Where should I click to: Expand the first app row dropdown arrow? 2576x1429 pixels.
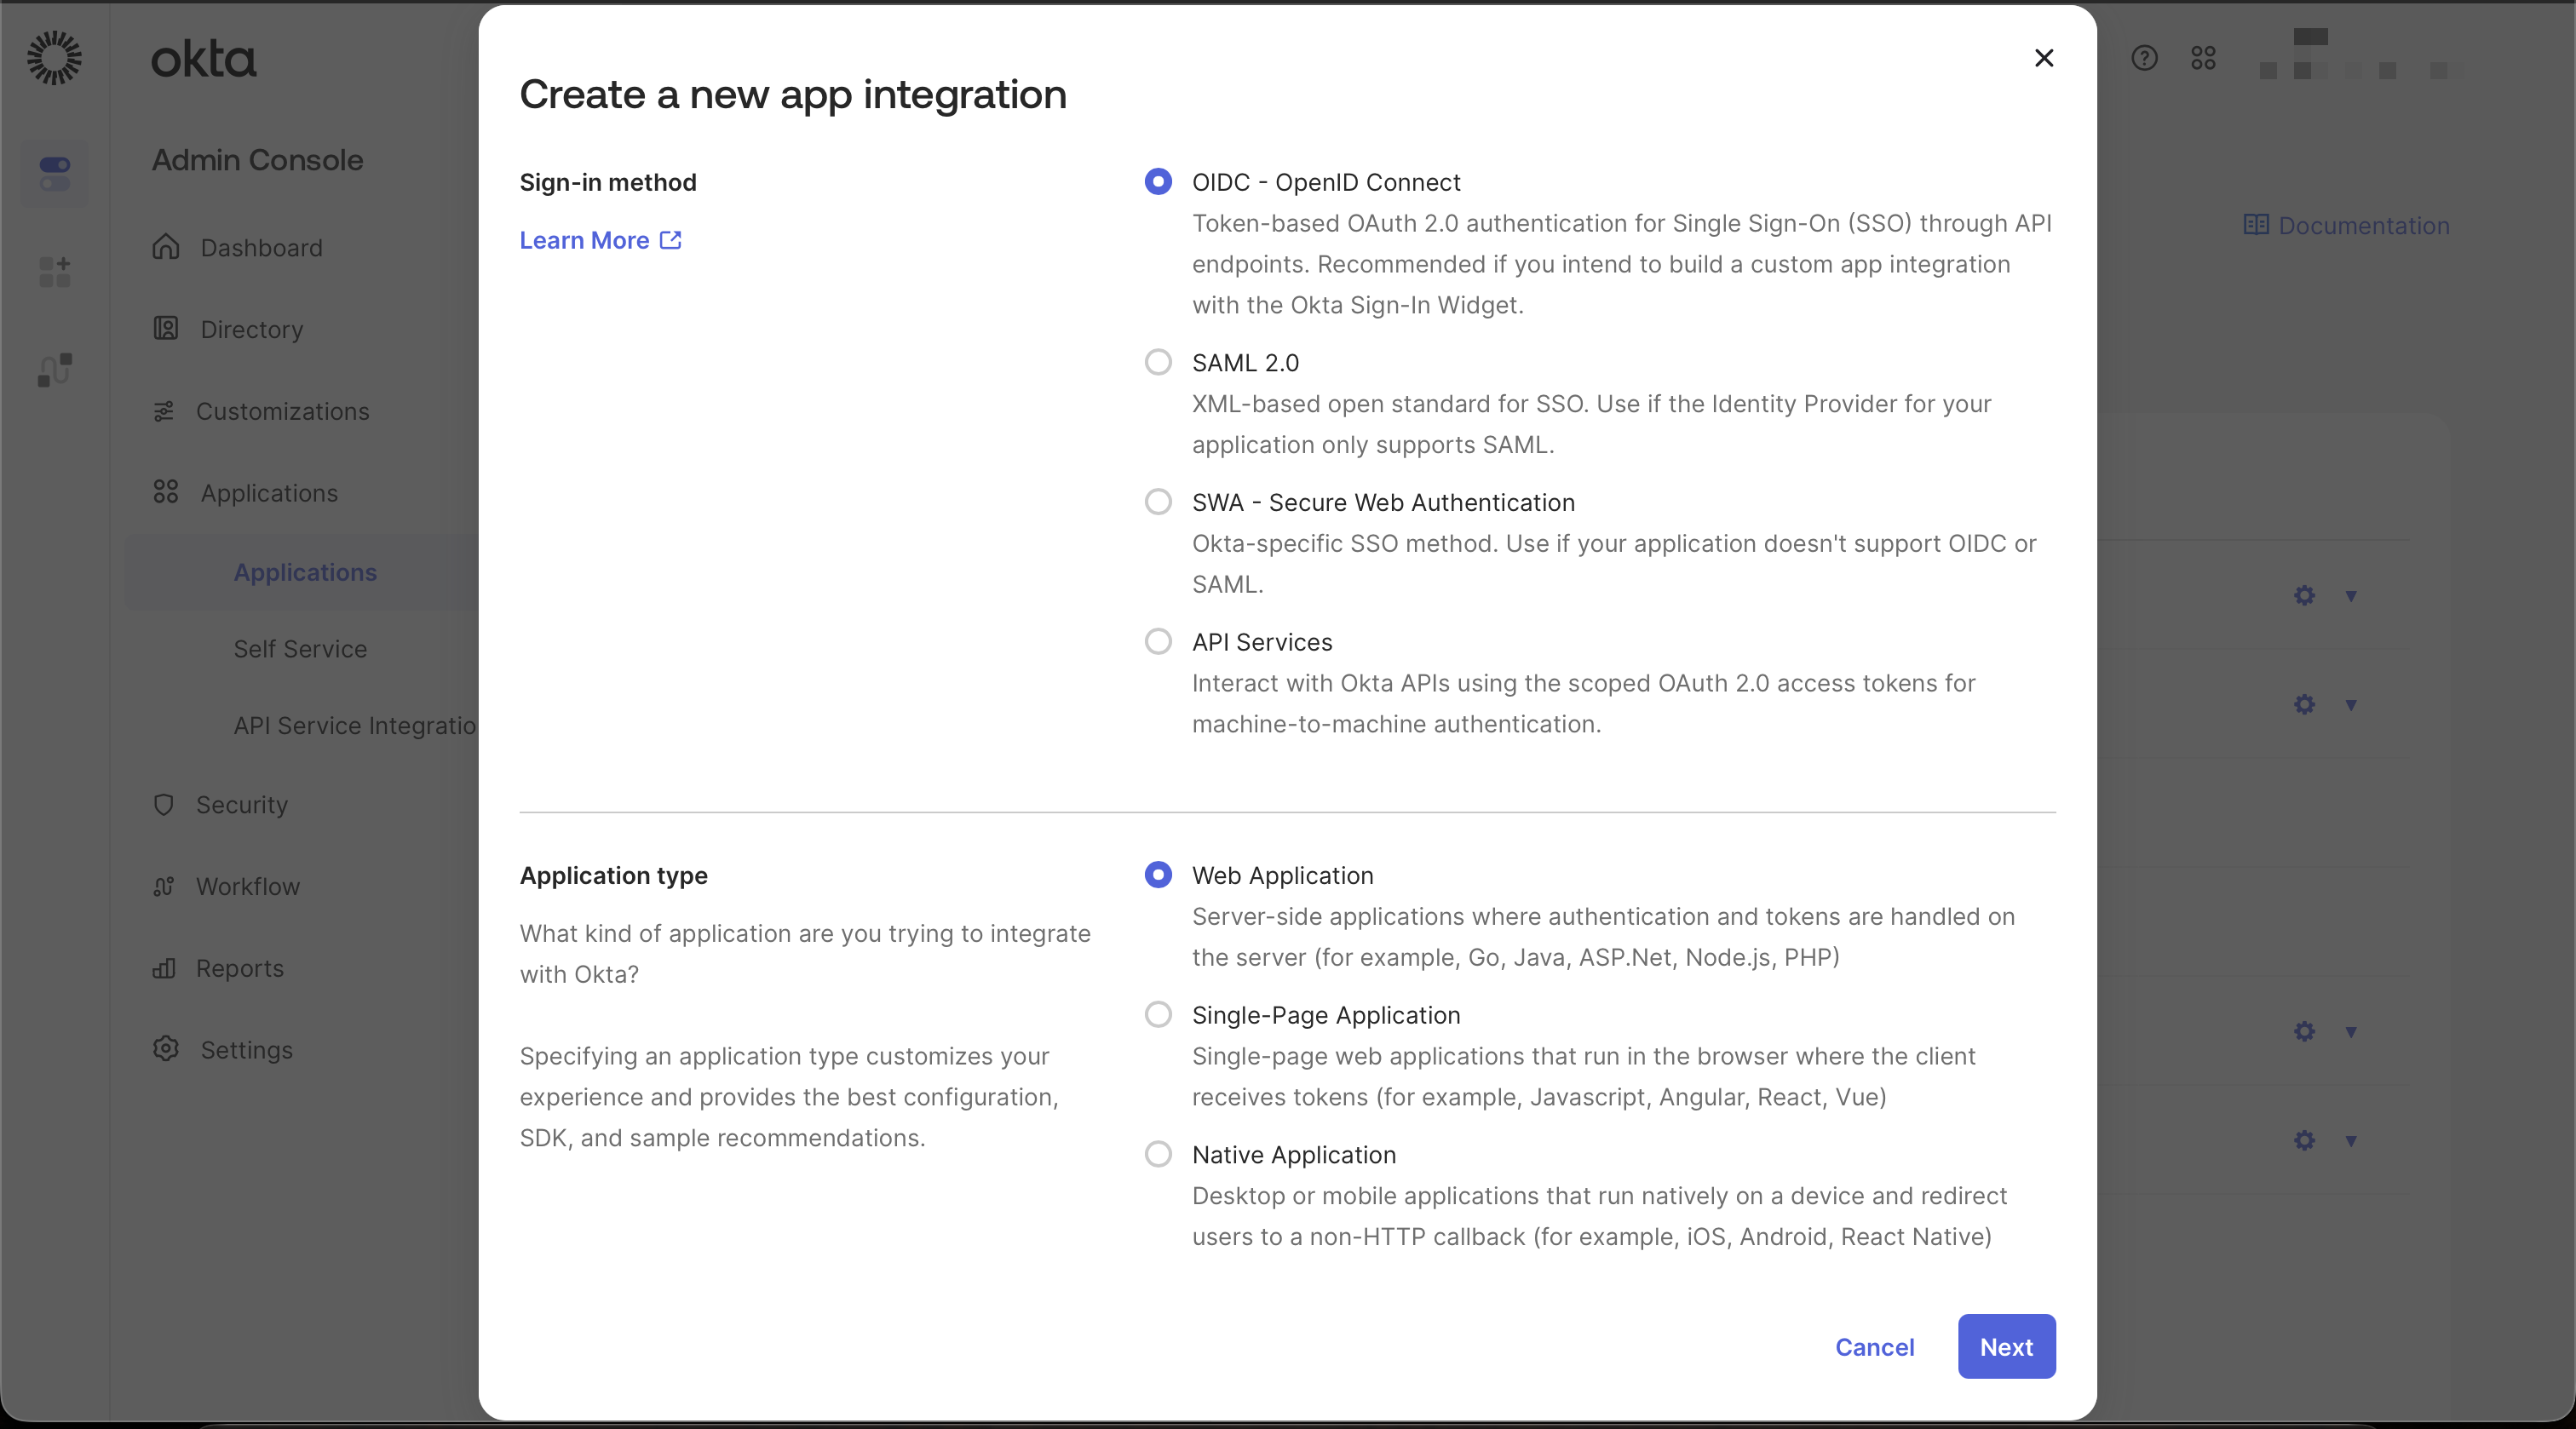[x=2351, y=596]
